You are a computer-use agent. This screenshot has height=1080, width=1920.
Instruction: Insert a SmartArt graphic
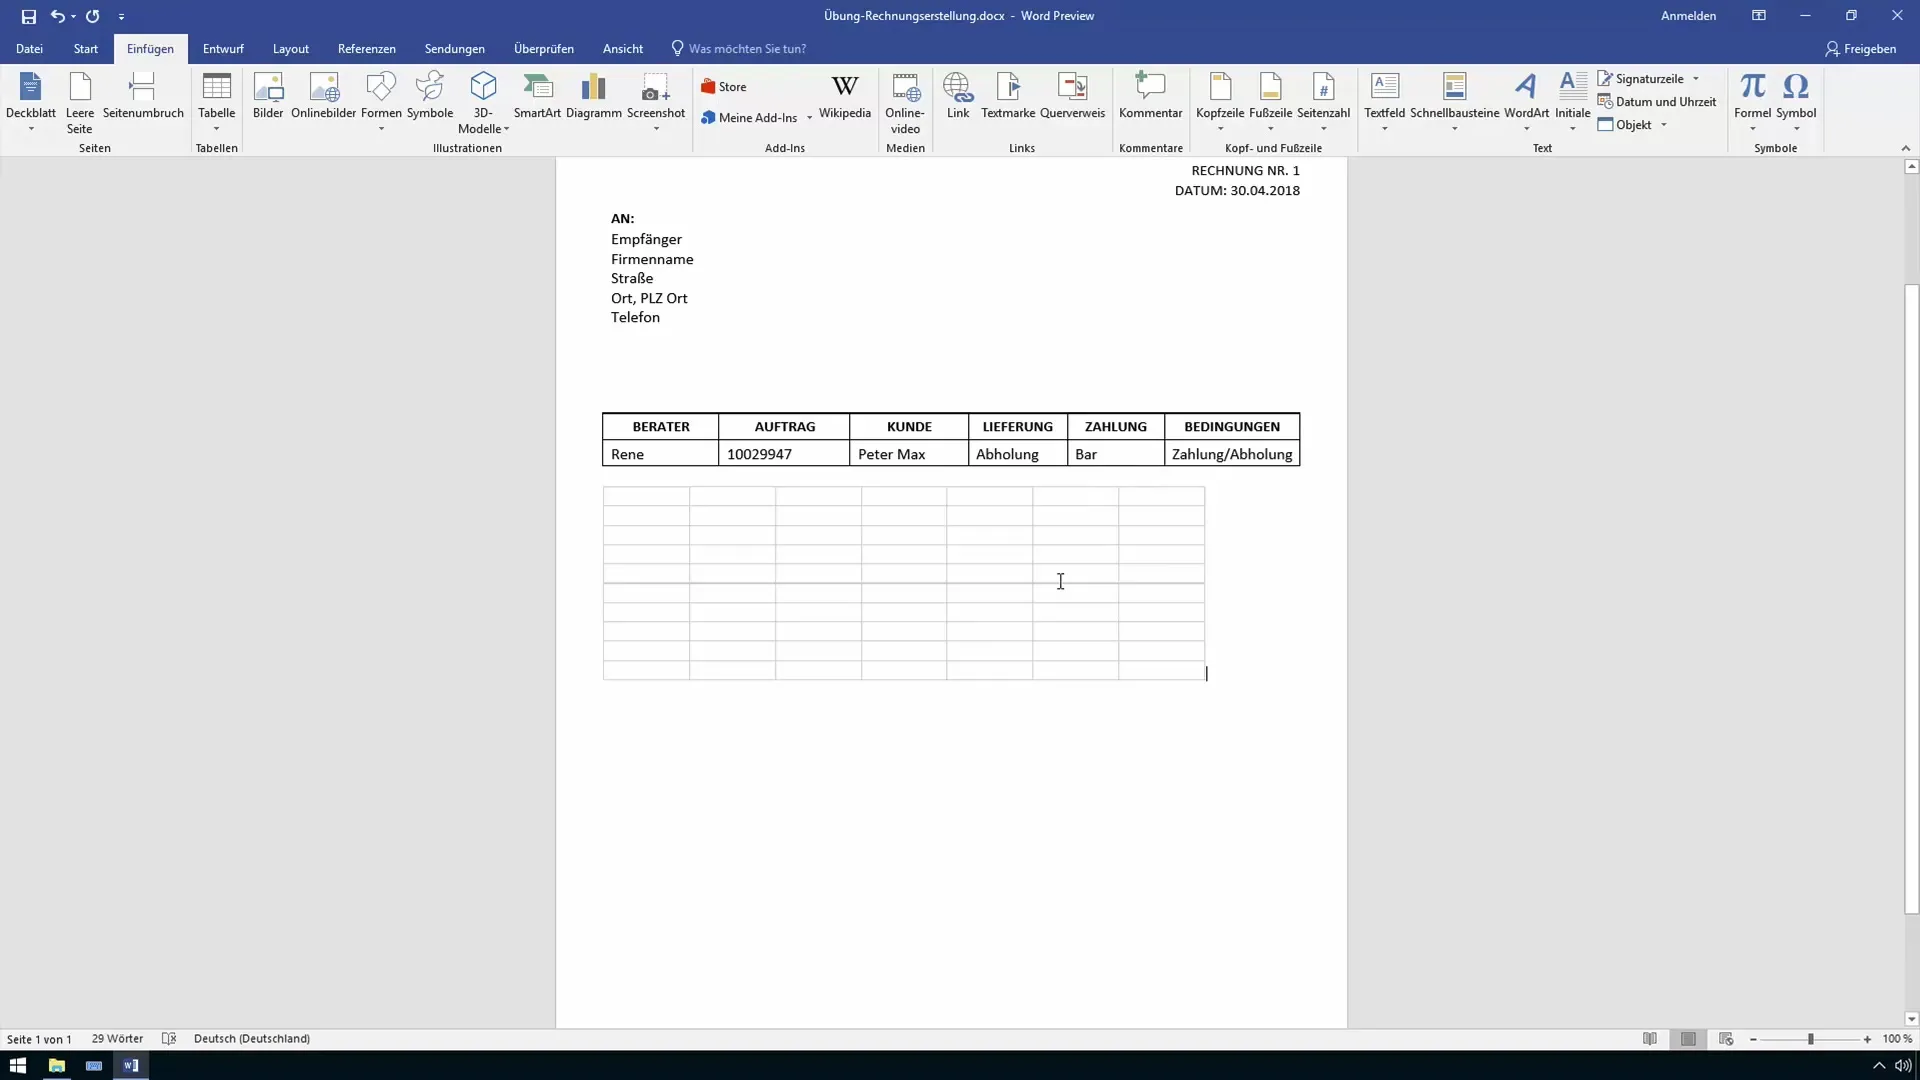tap(537, 97)
